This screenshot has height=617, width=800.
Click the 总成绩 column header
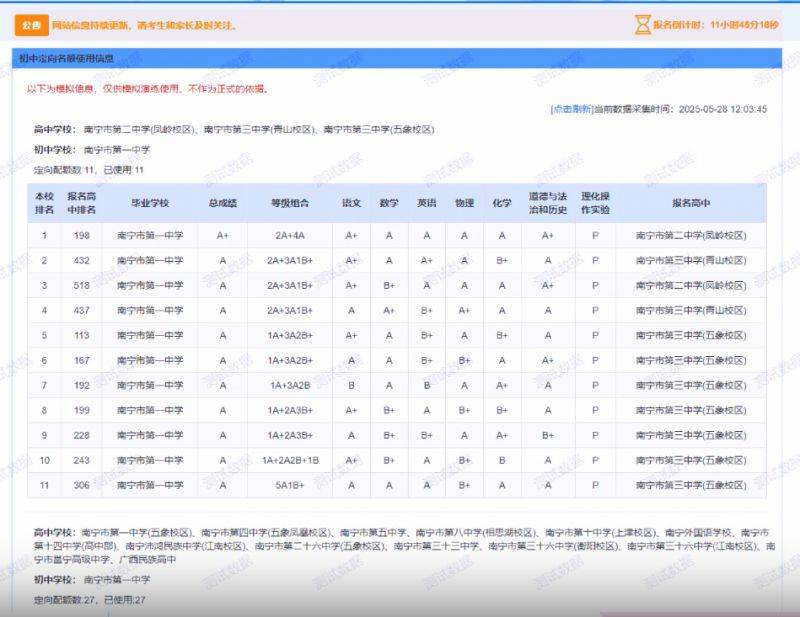click(222, 203)
